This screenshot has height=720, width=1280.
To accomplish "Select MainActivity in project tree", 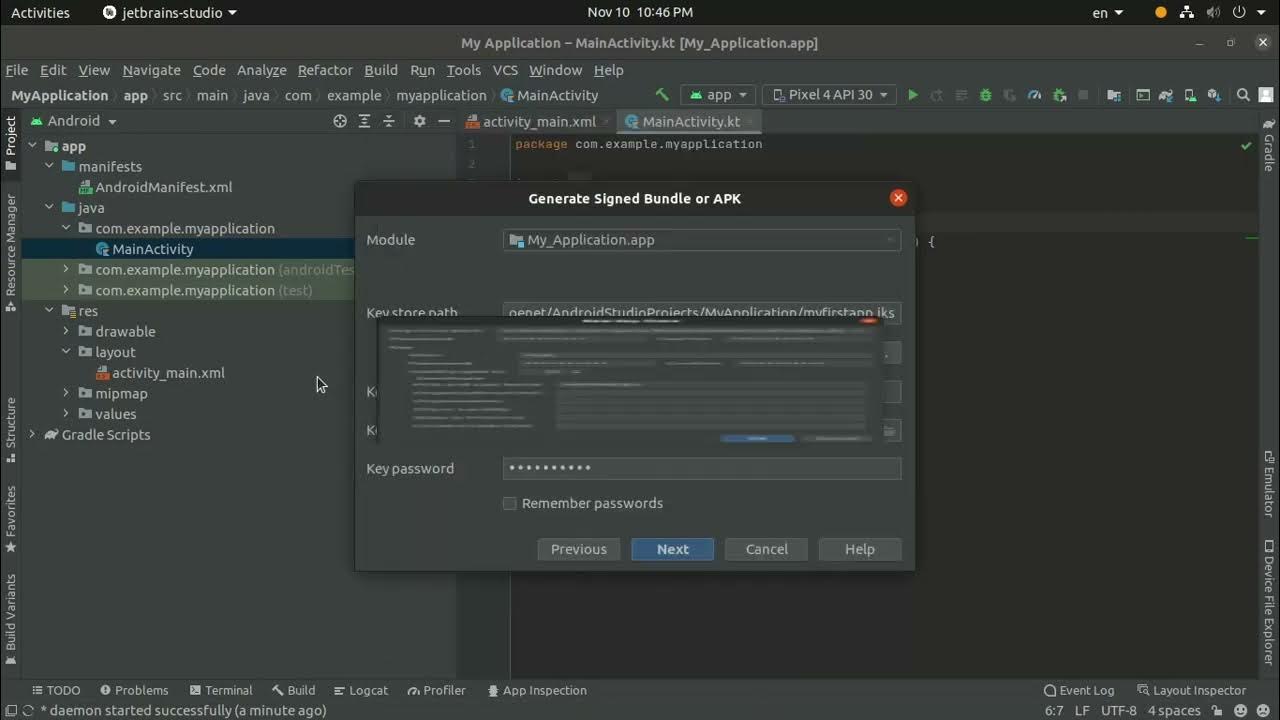I will [144, 249].
